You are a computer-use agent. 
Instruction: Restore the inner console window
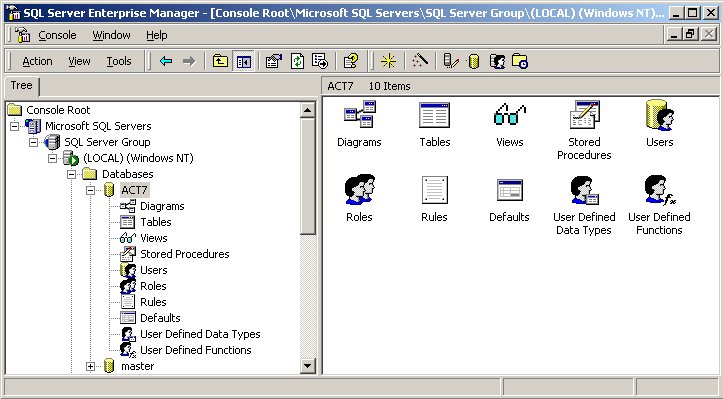(x=691, y=34)
